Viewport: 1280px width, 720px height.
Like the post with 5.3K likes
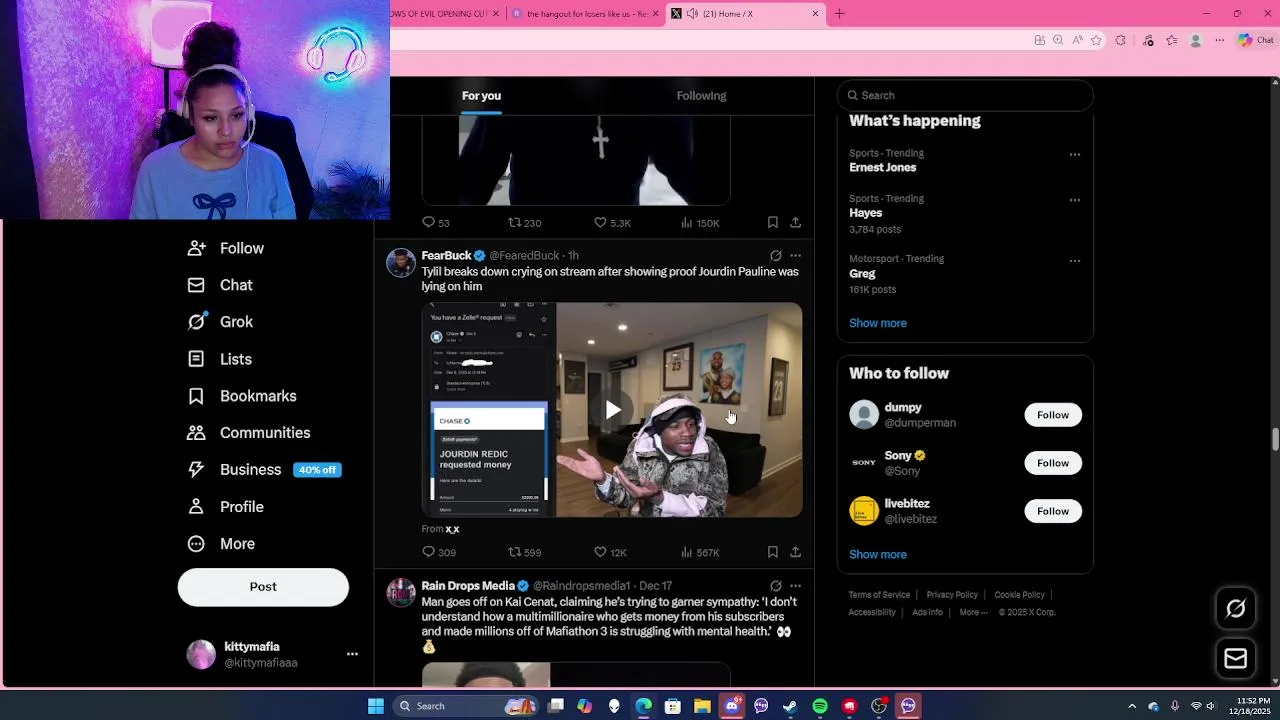[x=612, y=222]
